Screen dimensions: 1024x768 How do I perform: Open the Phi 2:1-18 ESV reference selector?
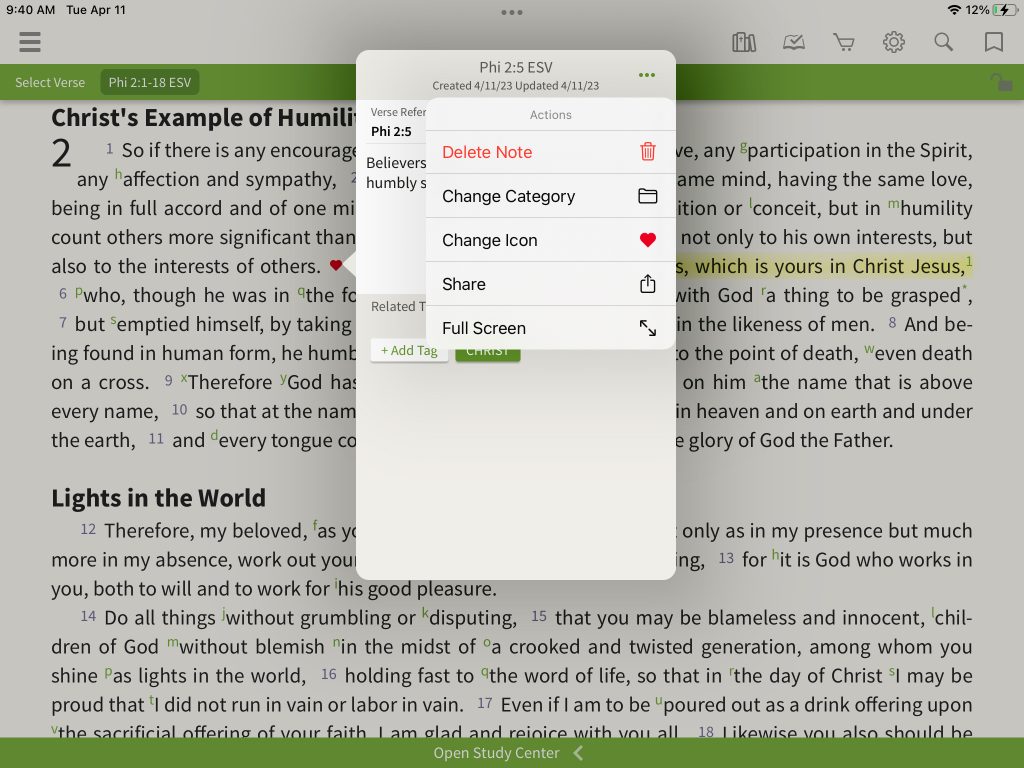tap(150, 82)
